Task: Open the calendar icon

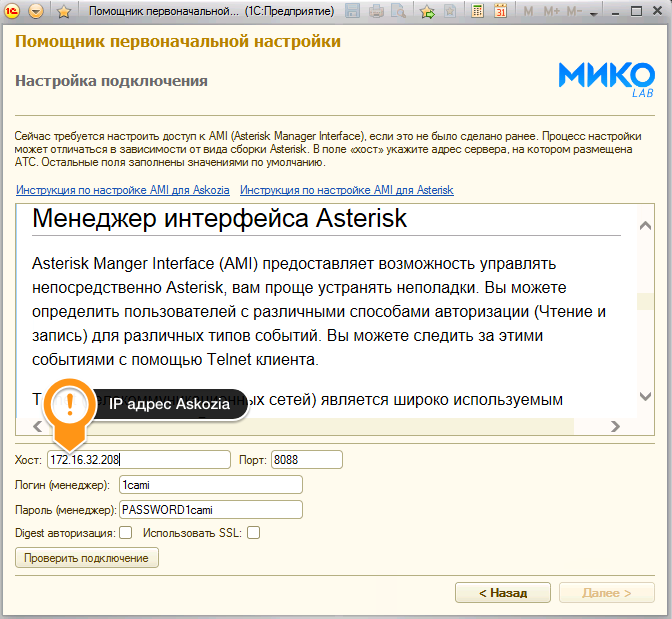Action: [x=500, y=11]
